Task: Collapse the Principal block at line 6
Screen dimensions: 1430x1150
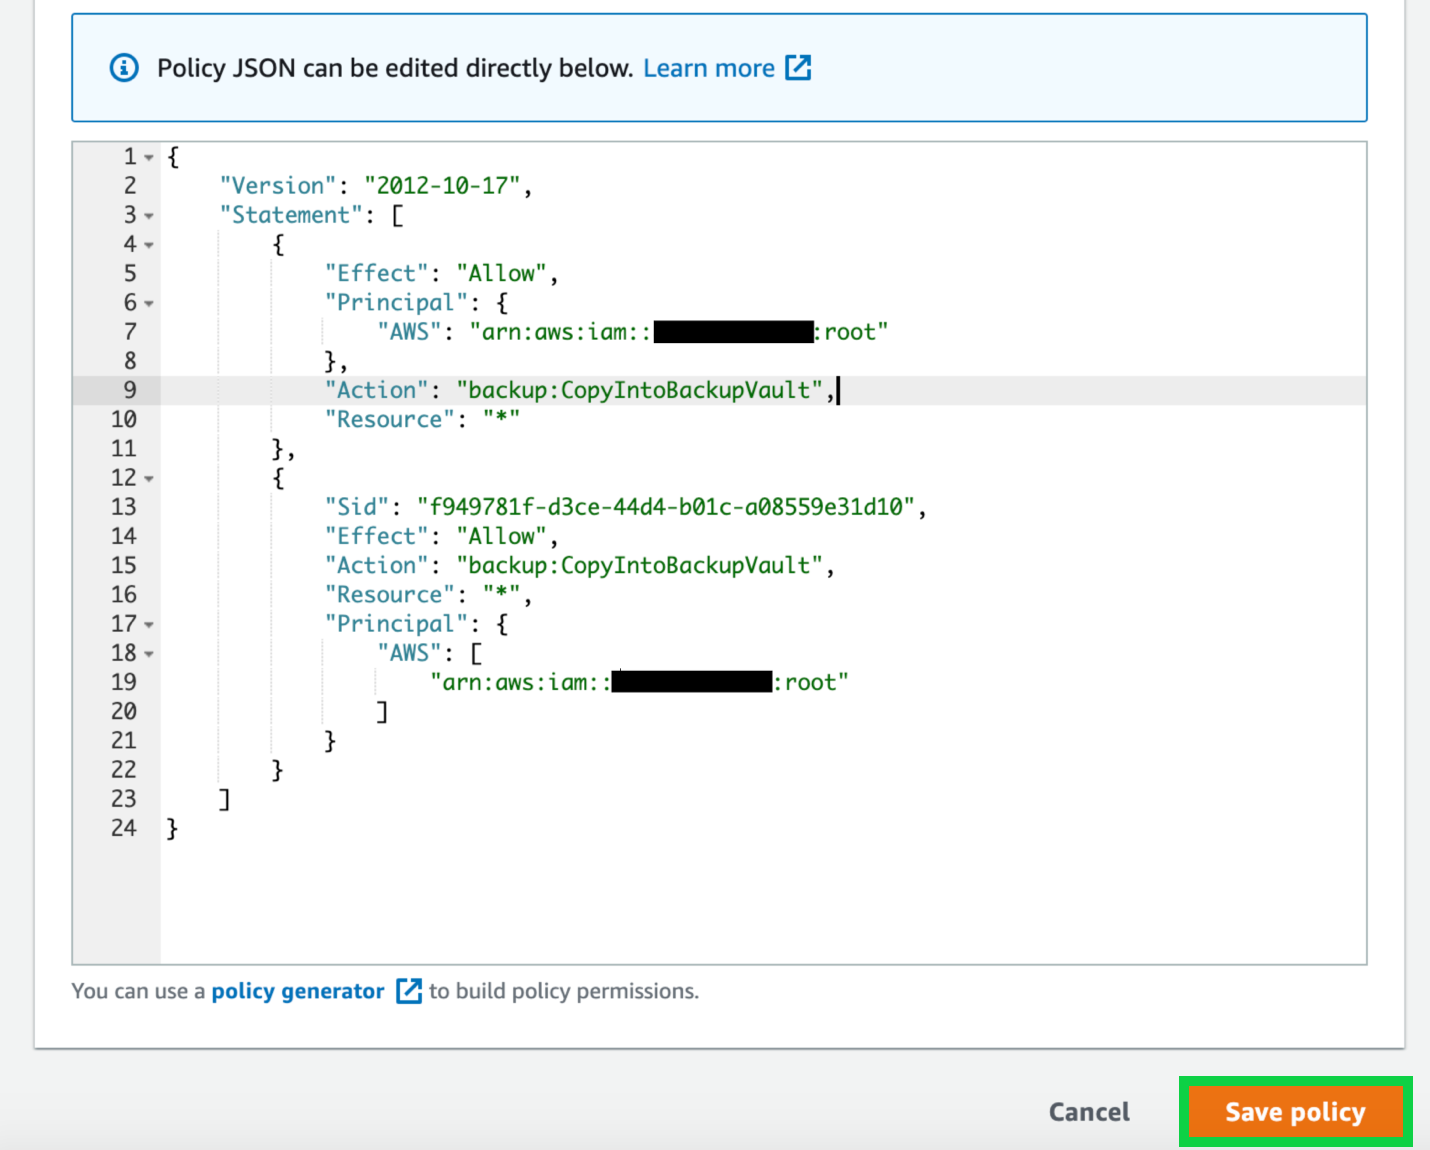Action: click(x=148, y=303)
